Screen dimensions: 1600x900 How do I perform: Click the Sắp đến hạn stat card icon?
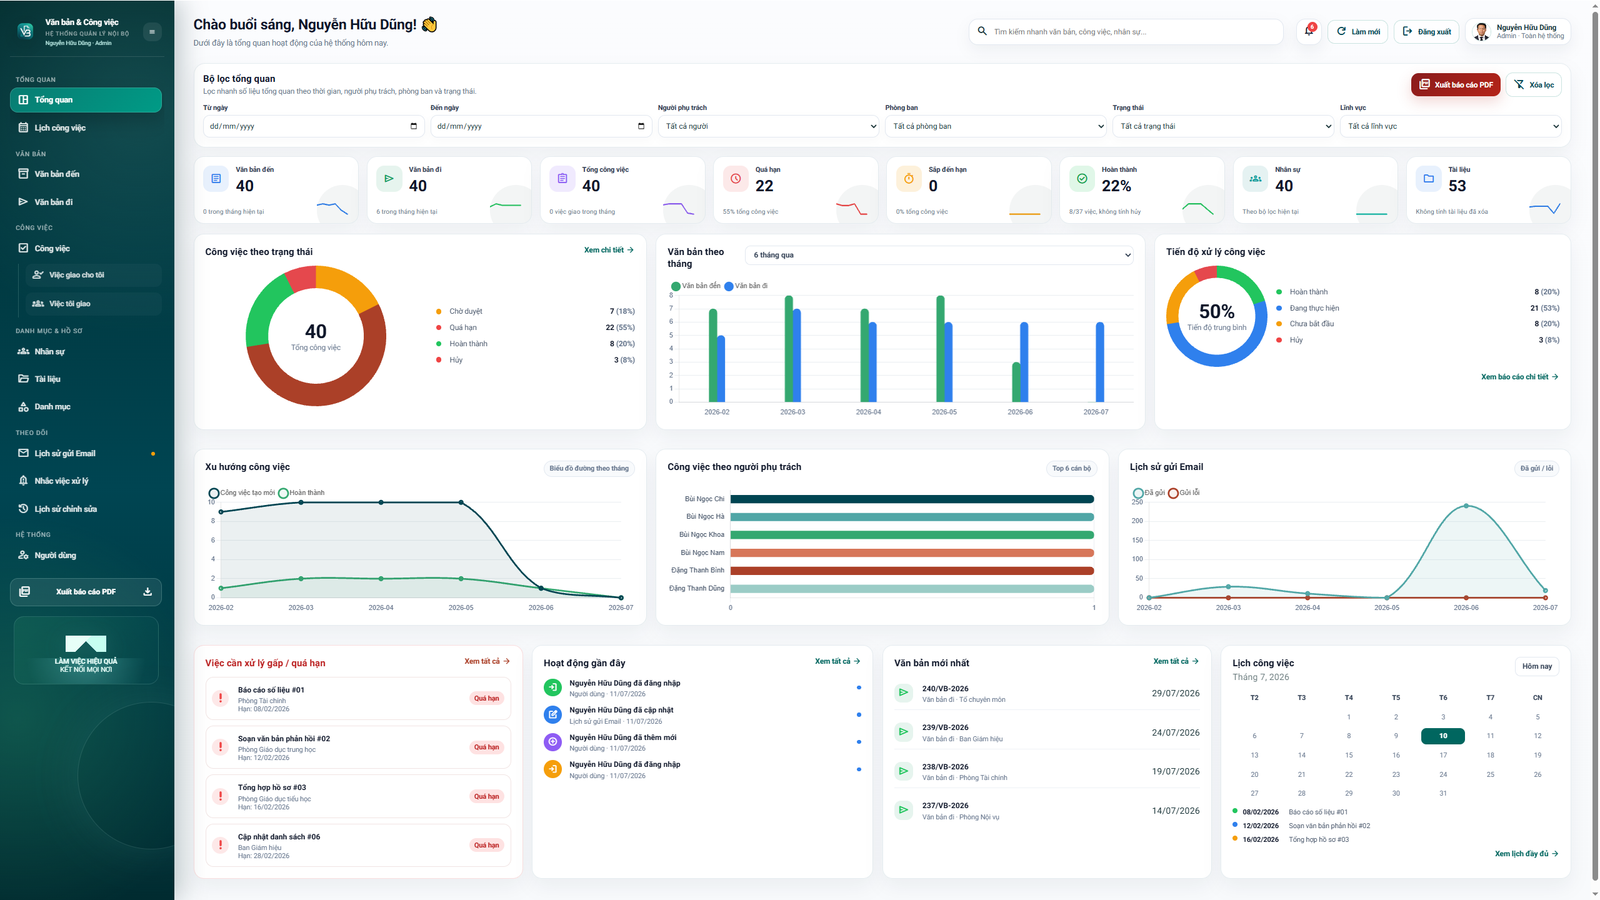[909, 179]
